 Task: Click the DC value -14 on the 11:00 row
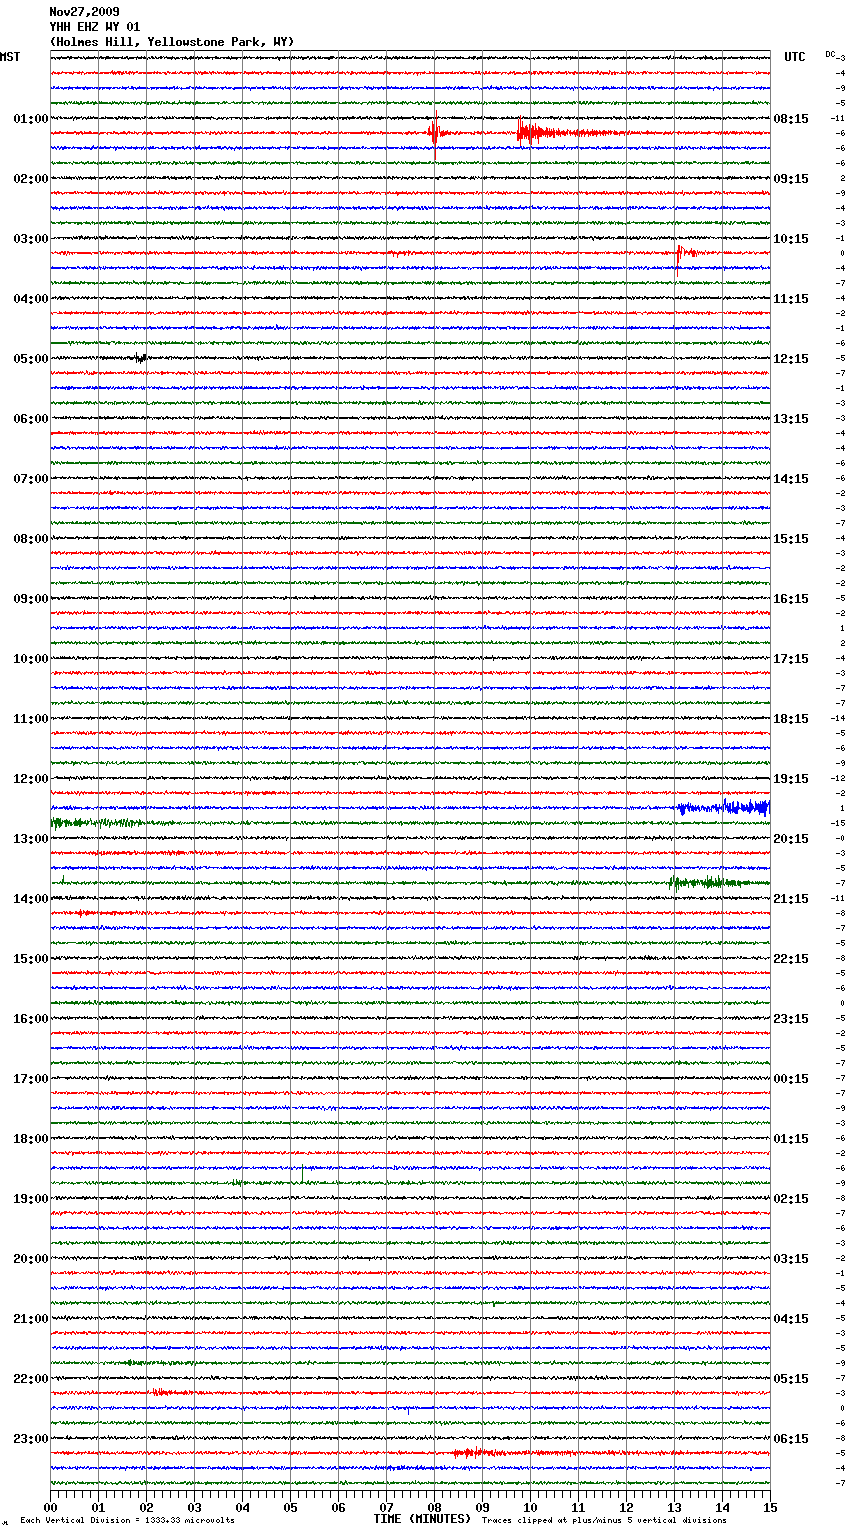[838, 718]
